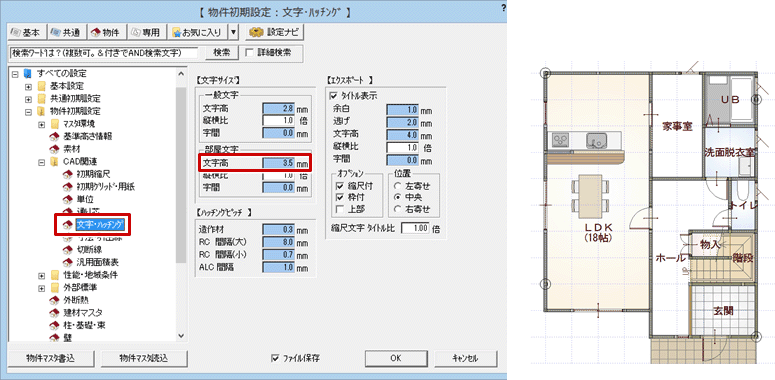Open the お気に入り dropdown arrow

[233, 33]
